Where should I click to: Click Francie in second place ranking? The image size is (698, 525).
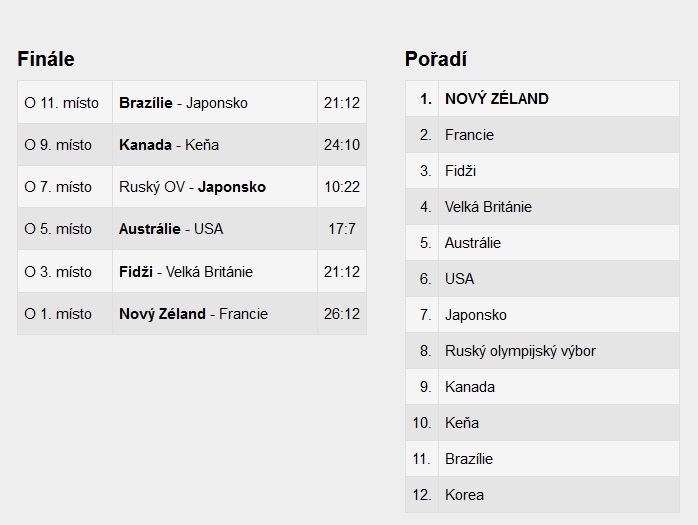[x=470, y=135]
